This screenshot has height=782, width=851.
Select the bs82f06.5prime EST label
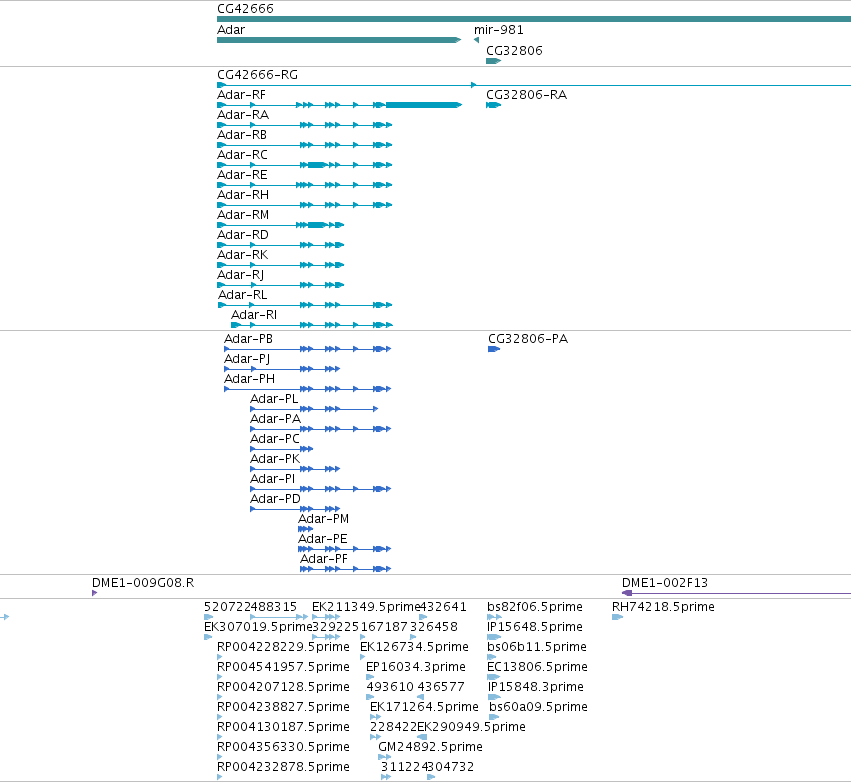point(535,607)
